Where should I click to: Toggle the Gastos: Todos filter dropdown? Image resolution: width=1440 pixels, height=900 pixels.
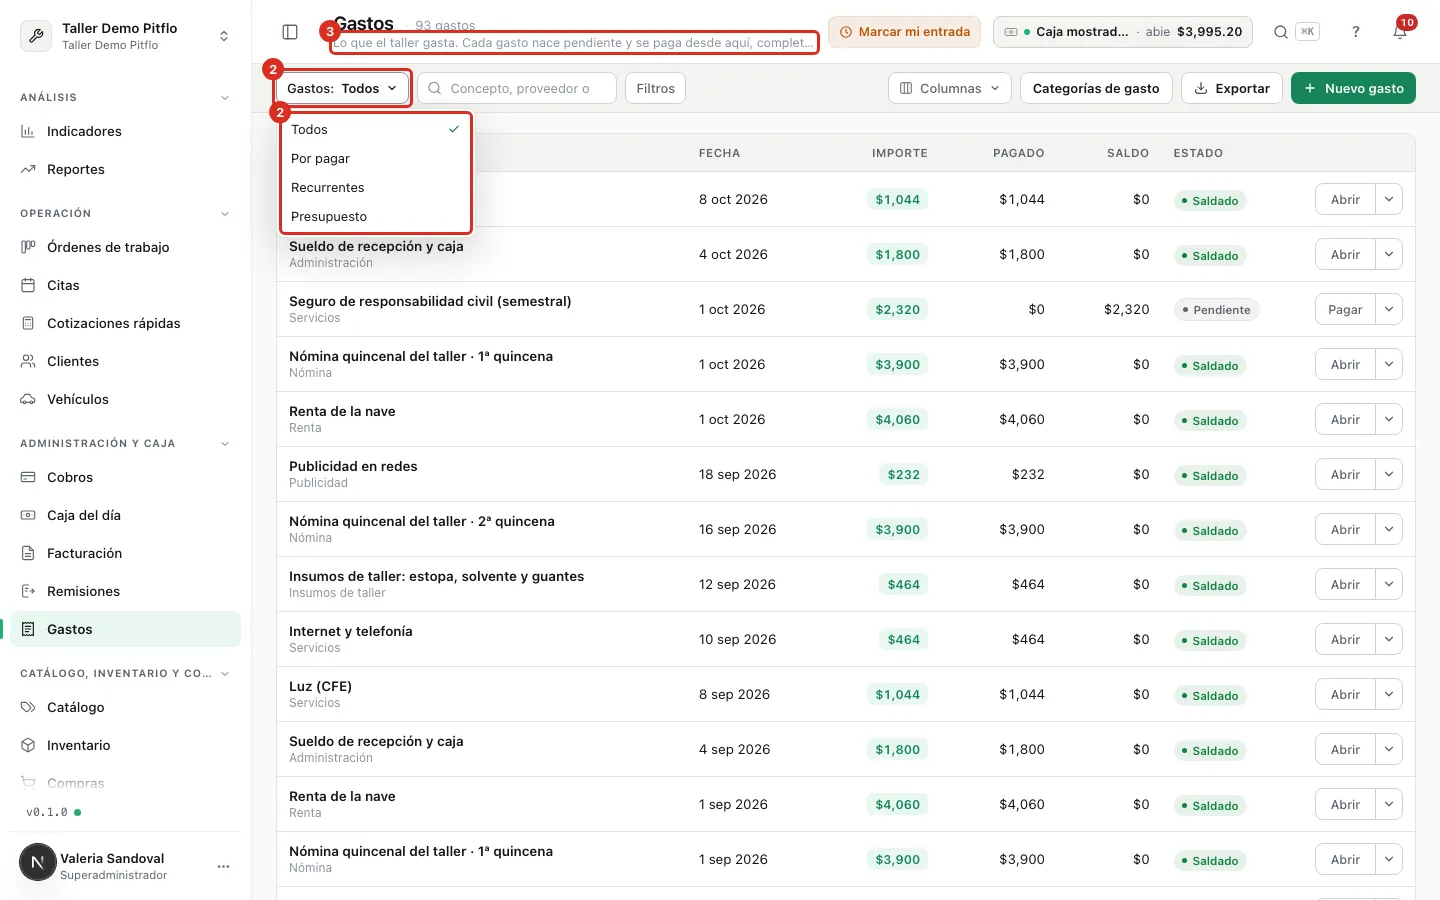pyautogui.click(x=343, y=88)
